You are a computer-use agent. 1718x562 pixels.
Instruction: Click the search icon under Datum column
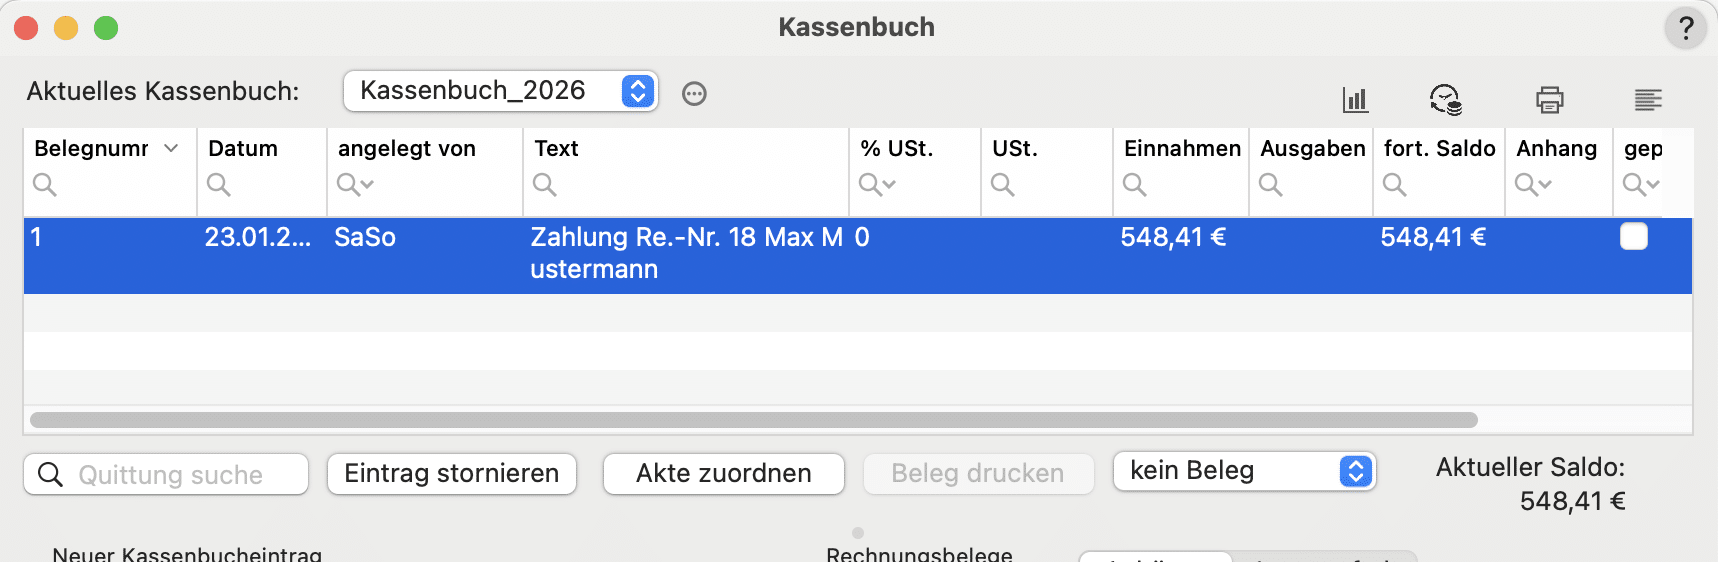point(219,185)
